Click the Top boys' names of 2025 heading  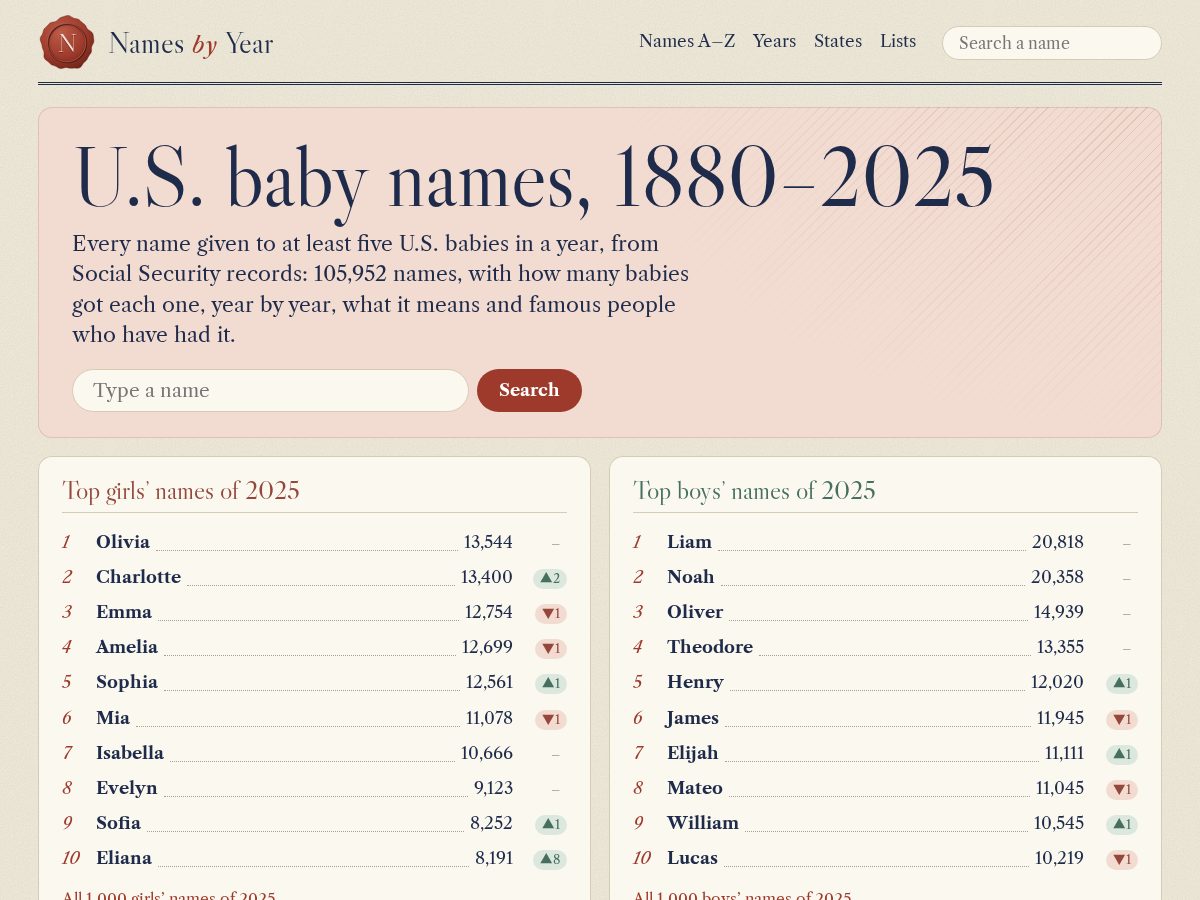[754, 491]
